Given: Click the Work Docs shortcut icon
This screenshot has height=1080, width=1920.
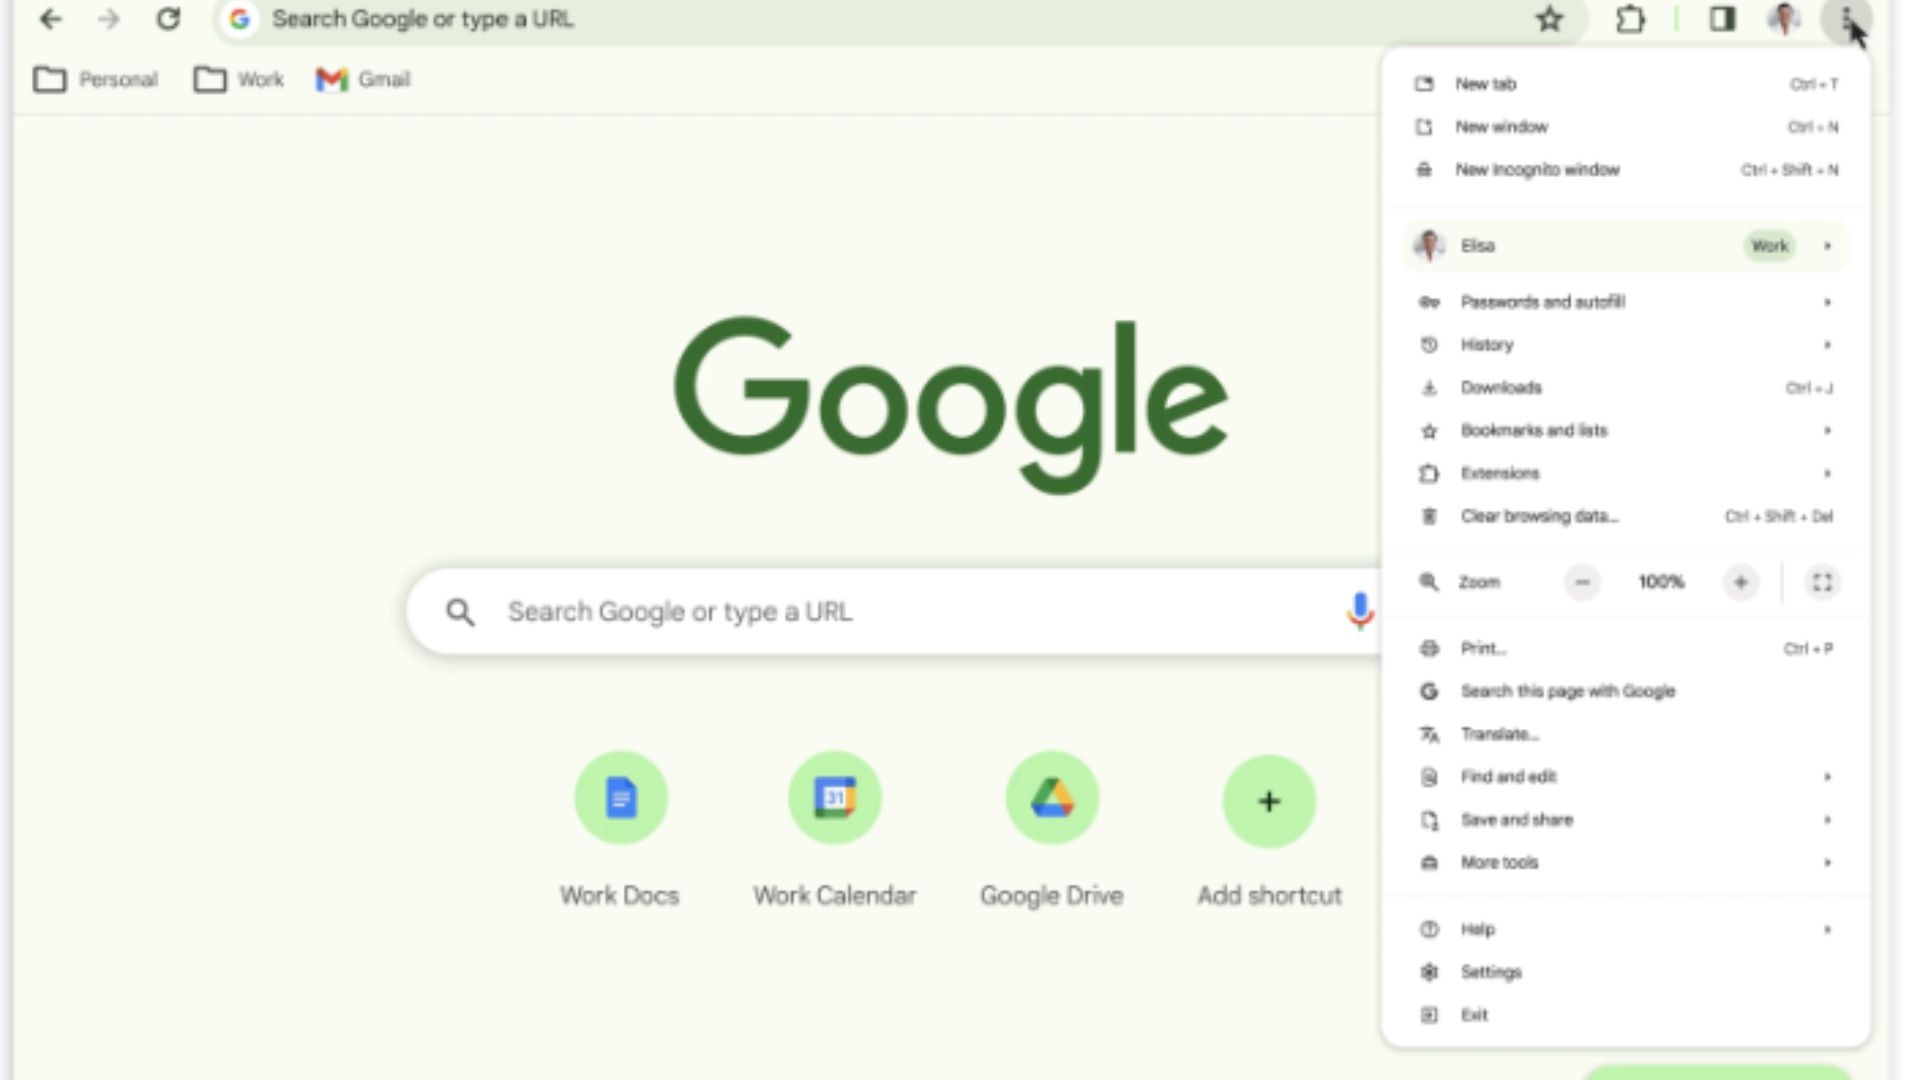Looking at the screenshot, I should (x=620, y=798).
